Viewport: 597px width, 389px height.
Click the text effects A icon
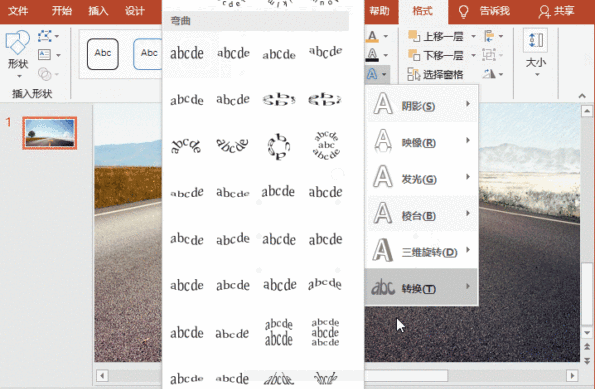(372, 74)
